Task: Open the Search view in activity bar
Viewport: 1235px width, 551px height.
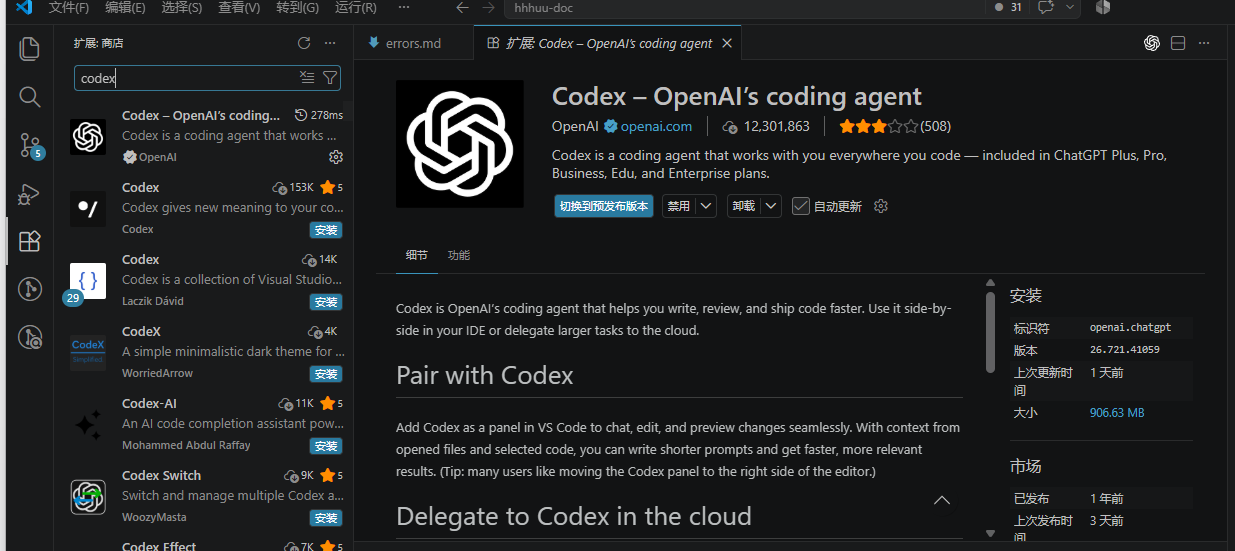Action: (x=30, y=97)
